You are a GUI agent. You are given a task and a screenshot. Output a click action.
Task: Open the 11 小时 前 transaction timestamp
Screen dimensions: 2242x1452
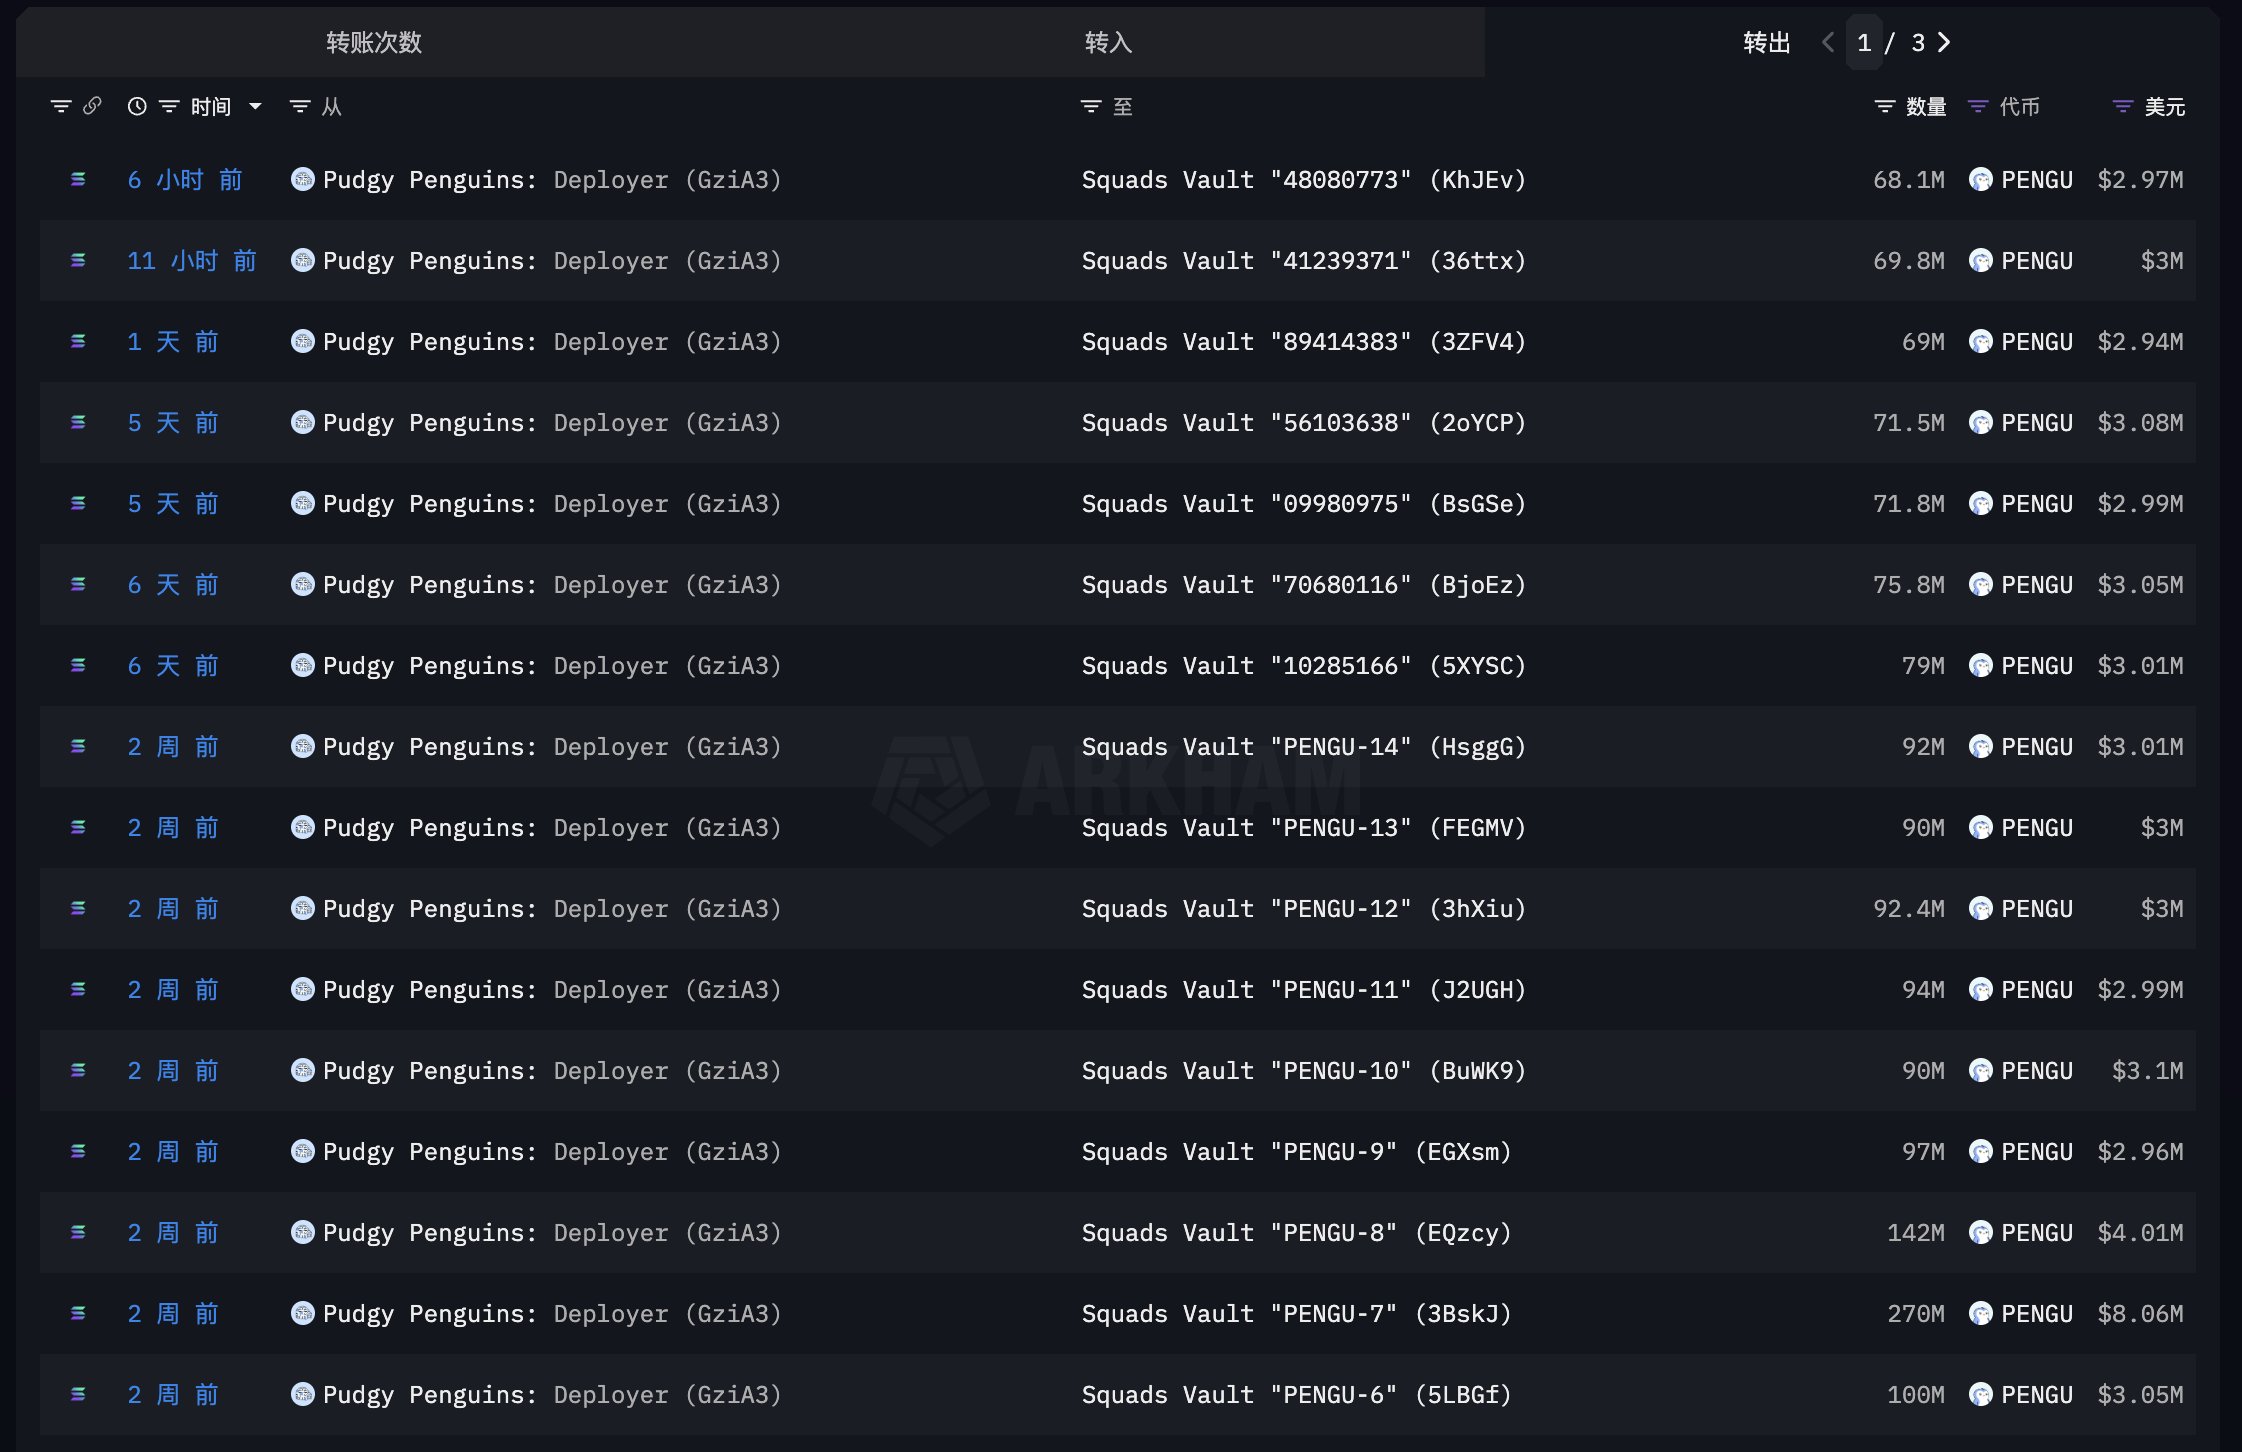[191, 261]
